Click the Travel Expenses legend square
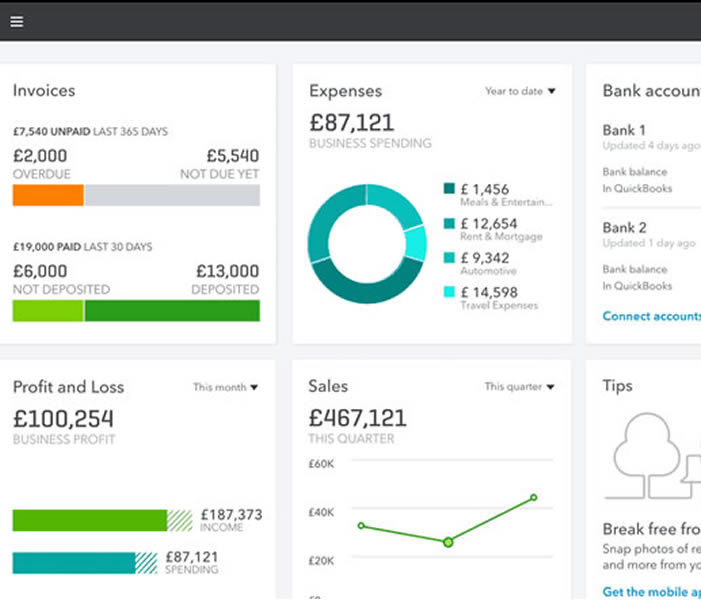 click(x=449, y=292)
